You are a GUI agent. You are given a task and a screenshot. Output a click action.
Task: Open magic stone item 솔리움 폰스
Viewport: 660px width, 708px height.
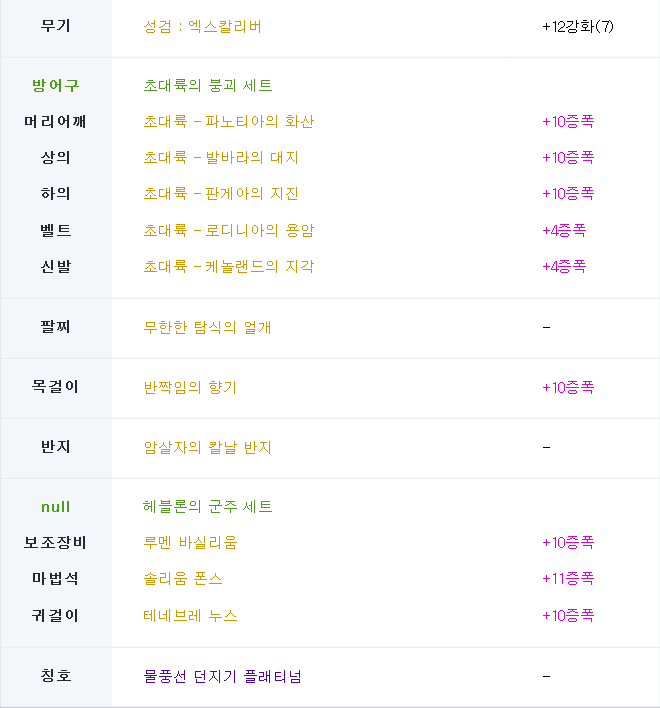[x=183, y=578]
